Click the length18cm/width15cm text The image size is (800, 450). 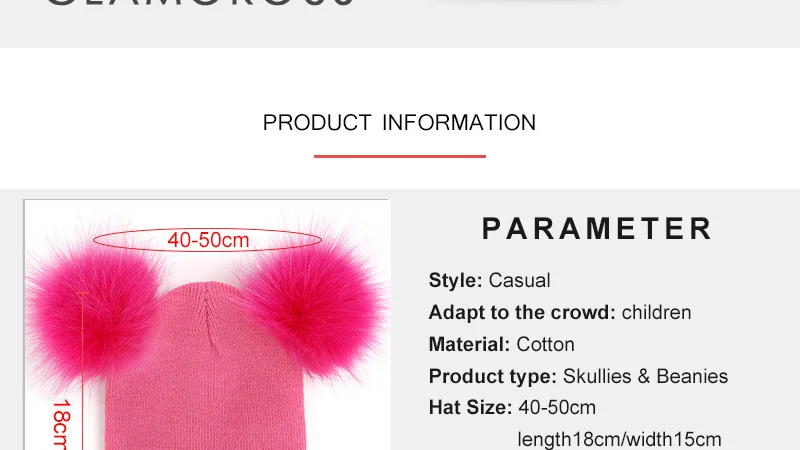tap(619, 439)
